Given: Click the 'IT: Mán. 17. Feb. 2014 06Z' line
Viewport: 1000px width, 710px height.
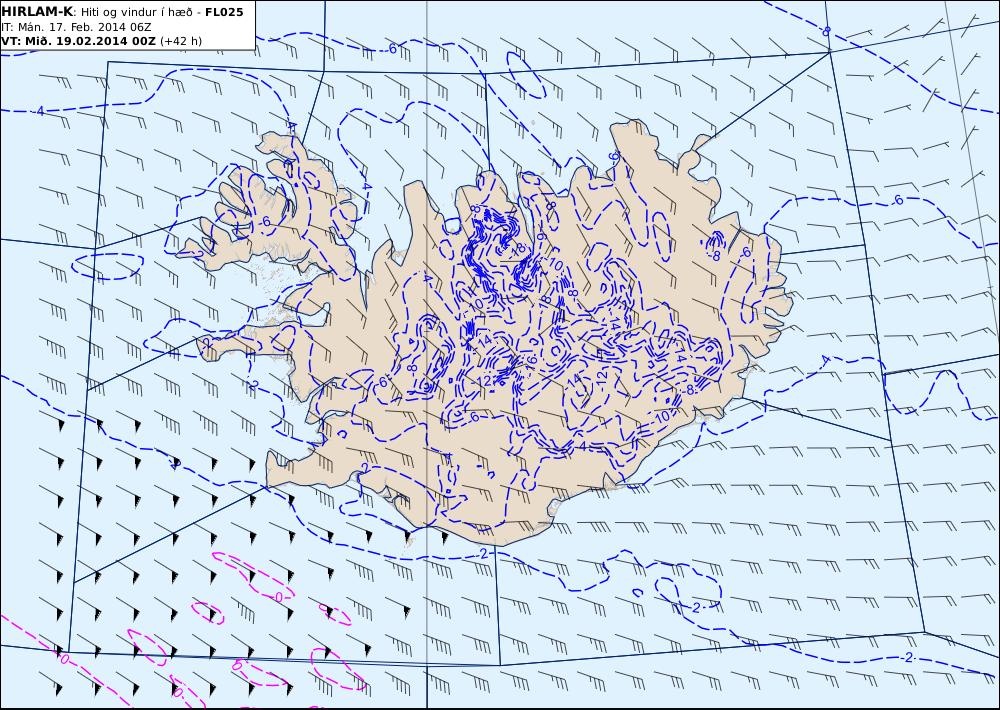Looking at the screenshot, I should tap(76, 27).
